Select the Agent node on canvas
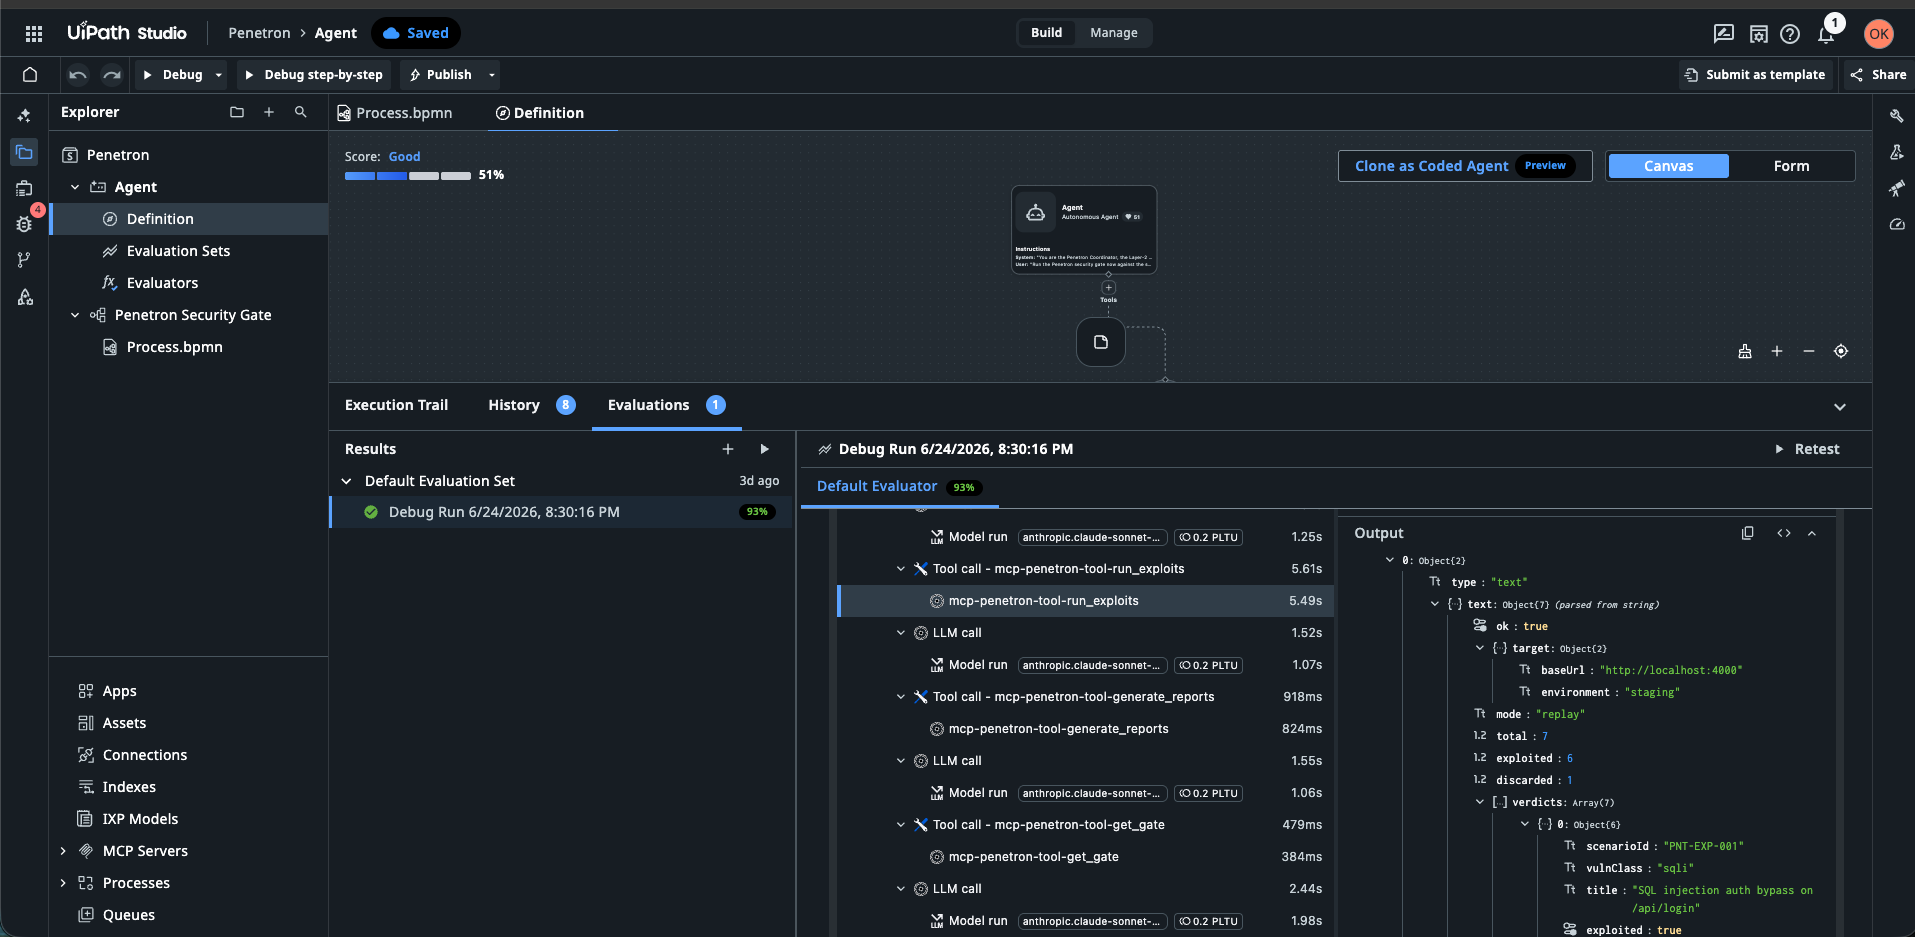 point(1084,230)
